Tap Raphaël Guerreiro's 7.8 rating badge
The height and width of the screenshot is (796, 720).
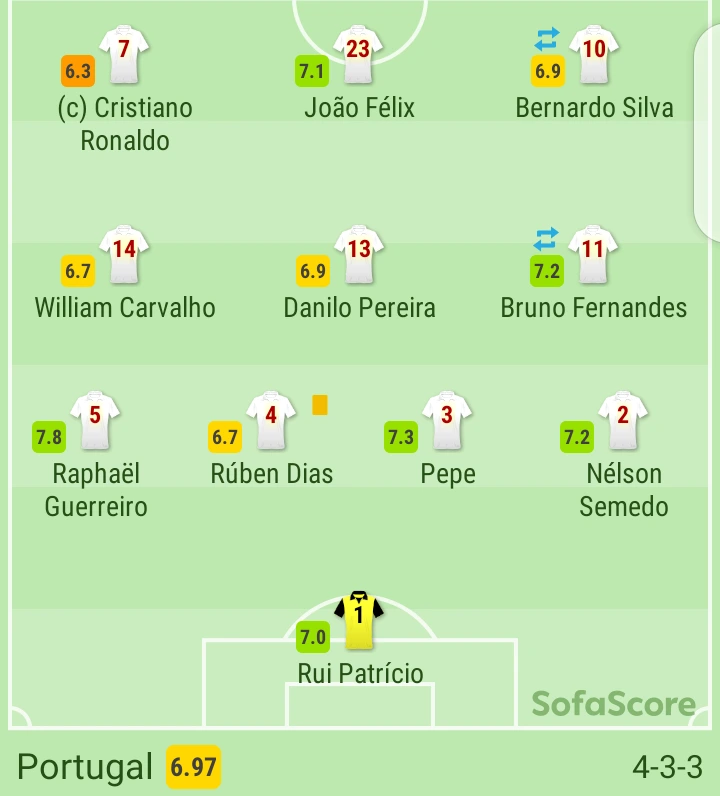49,437
